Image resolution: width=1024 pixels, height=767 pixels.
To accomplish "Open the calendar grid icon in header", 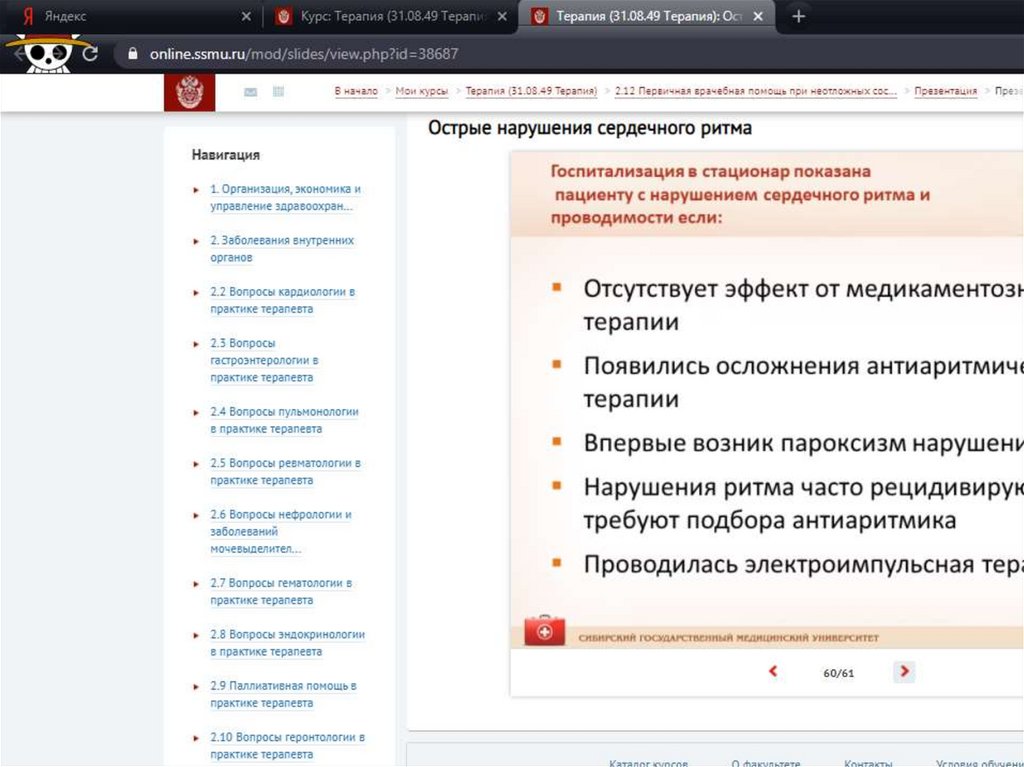I will pyautogui.click(x=278, y=92).
